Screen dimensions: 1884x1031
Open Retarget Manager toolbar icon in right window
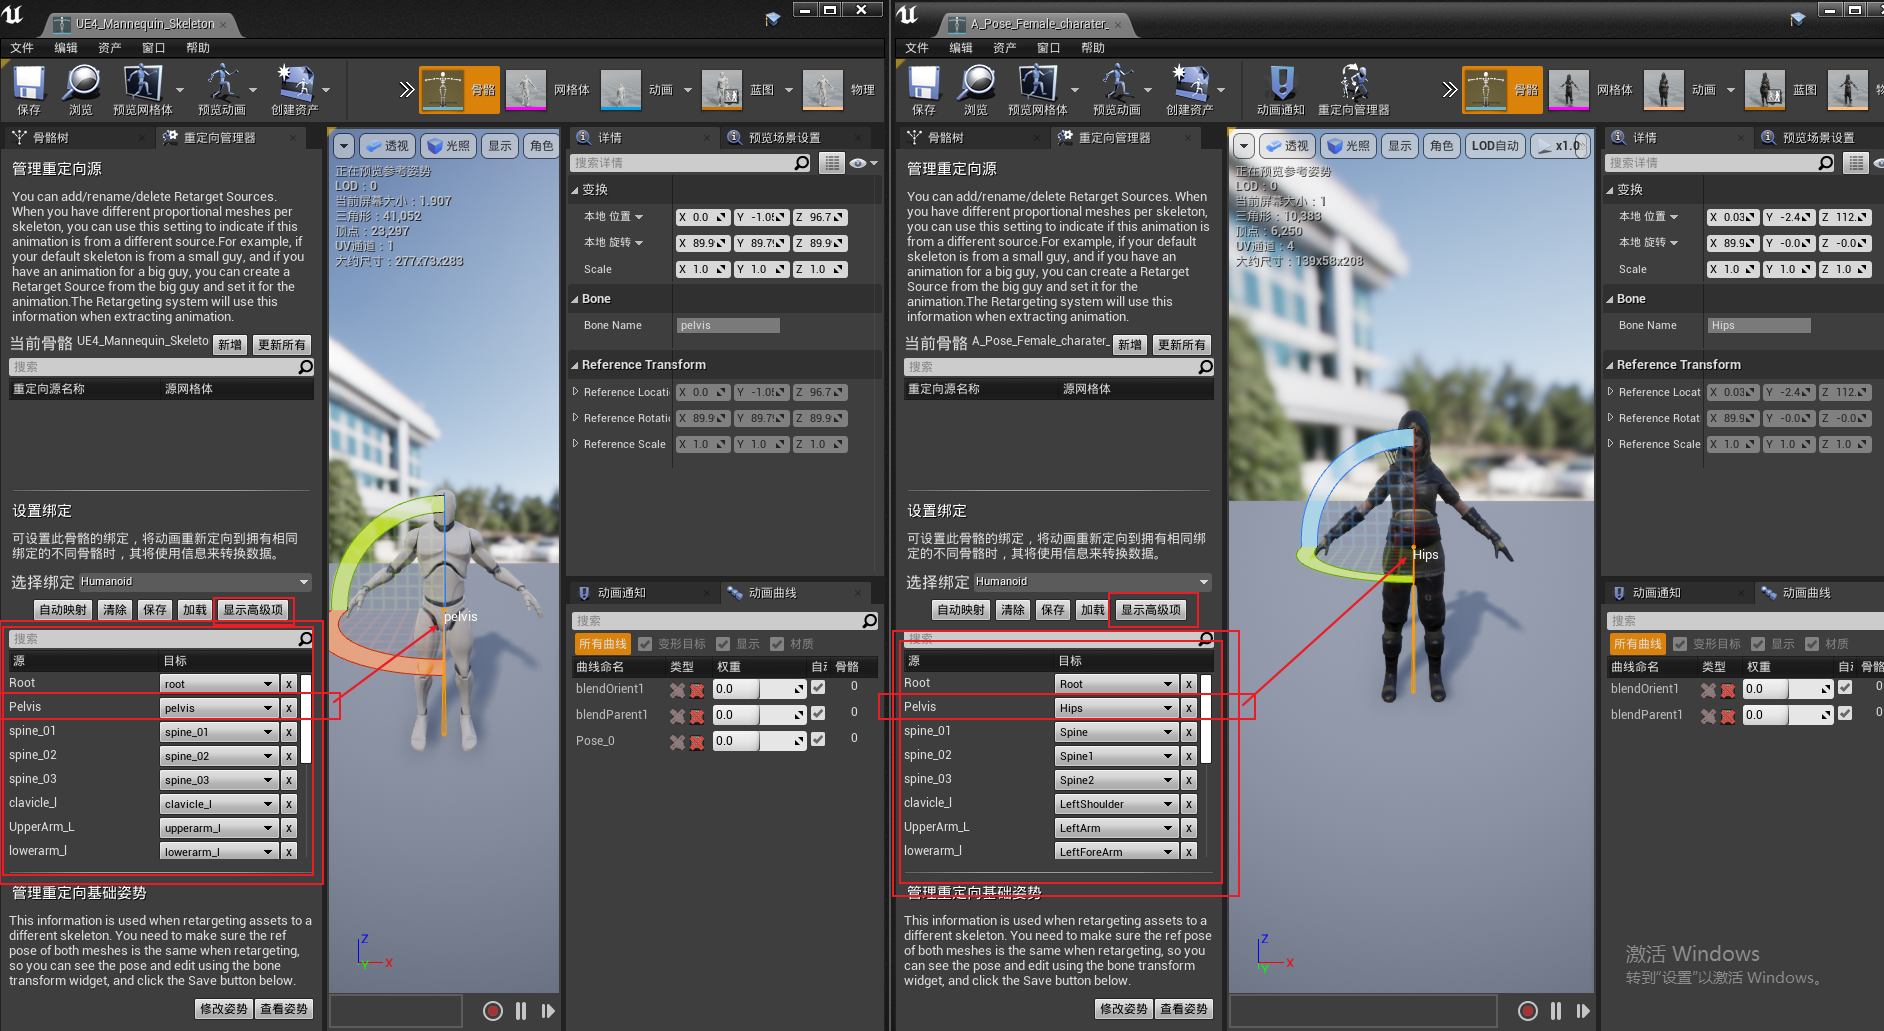[1354, 90]
